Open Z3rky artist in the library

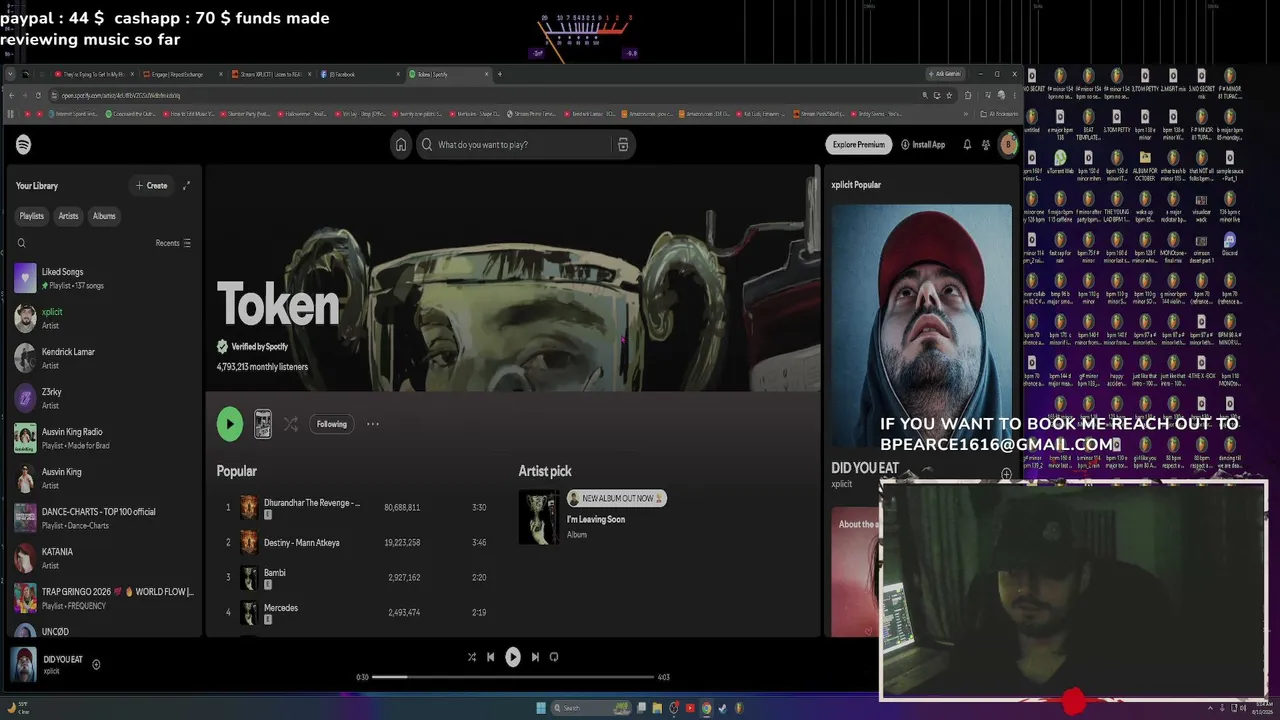105,398
